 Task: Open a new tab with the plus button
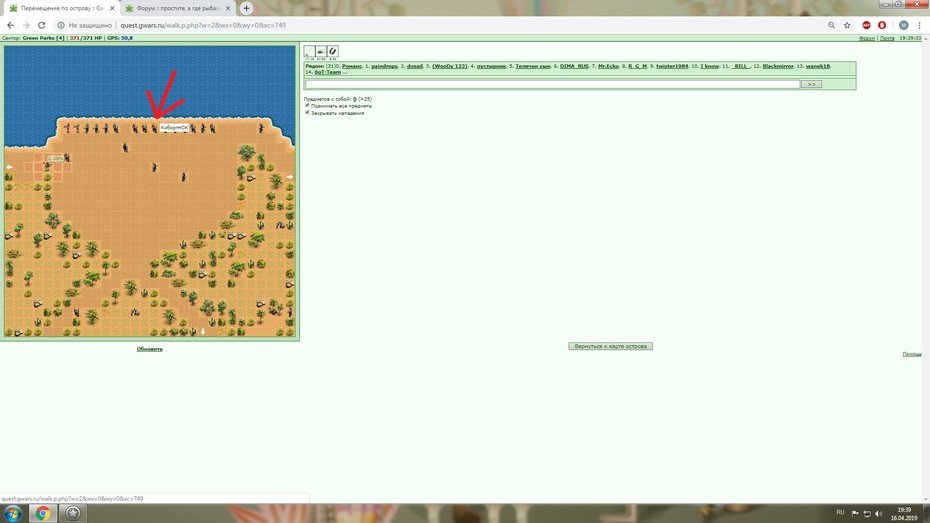pos(246,8)
